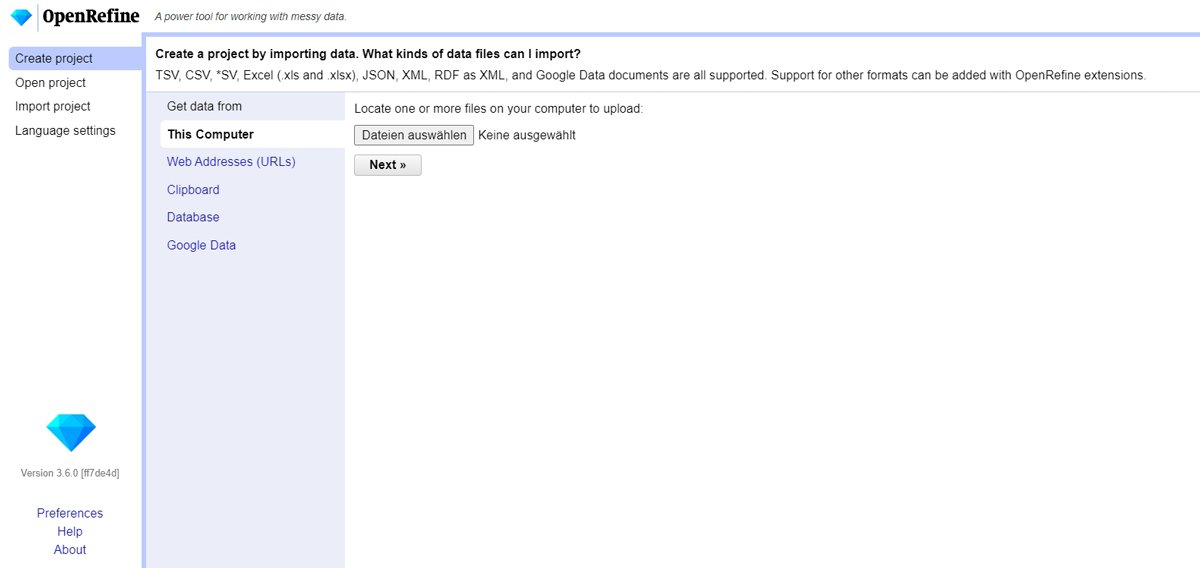Open the Help link
The width and height of the screenshot is (1200, 568).
[x=70, y=532]
